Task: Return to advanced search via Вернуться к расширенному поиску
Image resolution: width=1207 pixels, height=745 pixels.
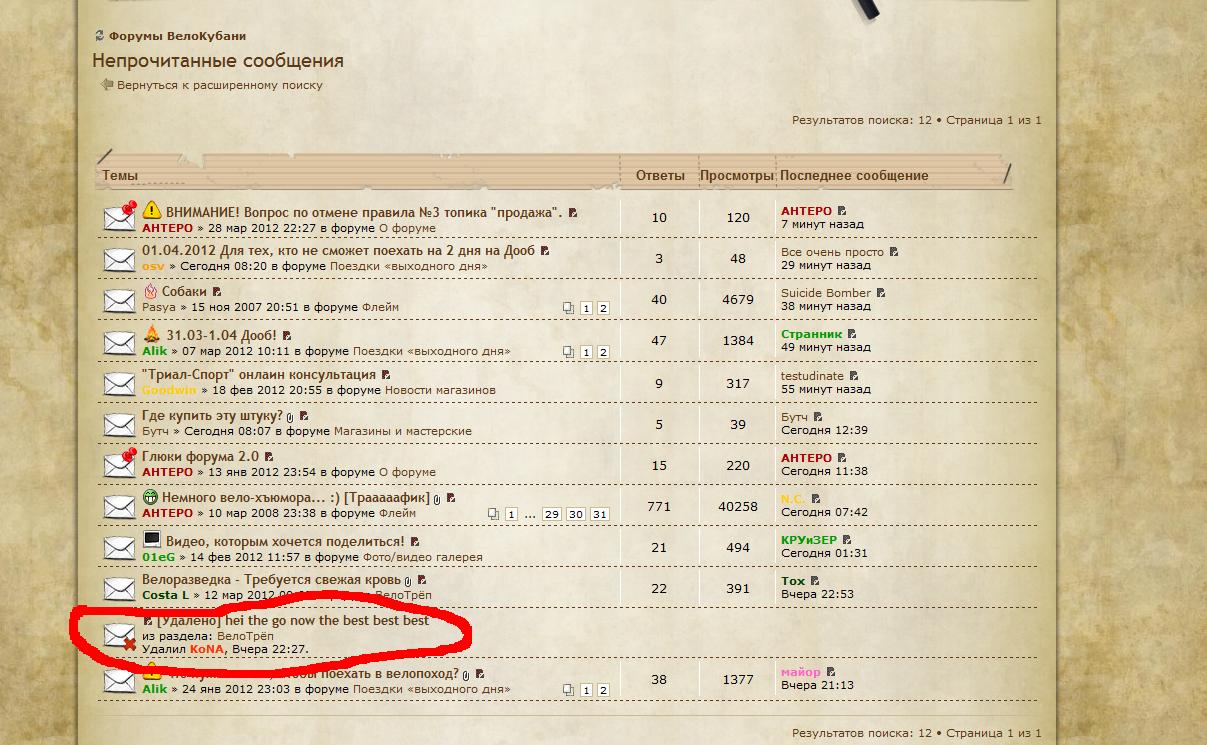Action: click(x=219, y=85)
